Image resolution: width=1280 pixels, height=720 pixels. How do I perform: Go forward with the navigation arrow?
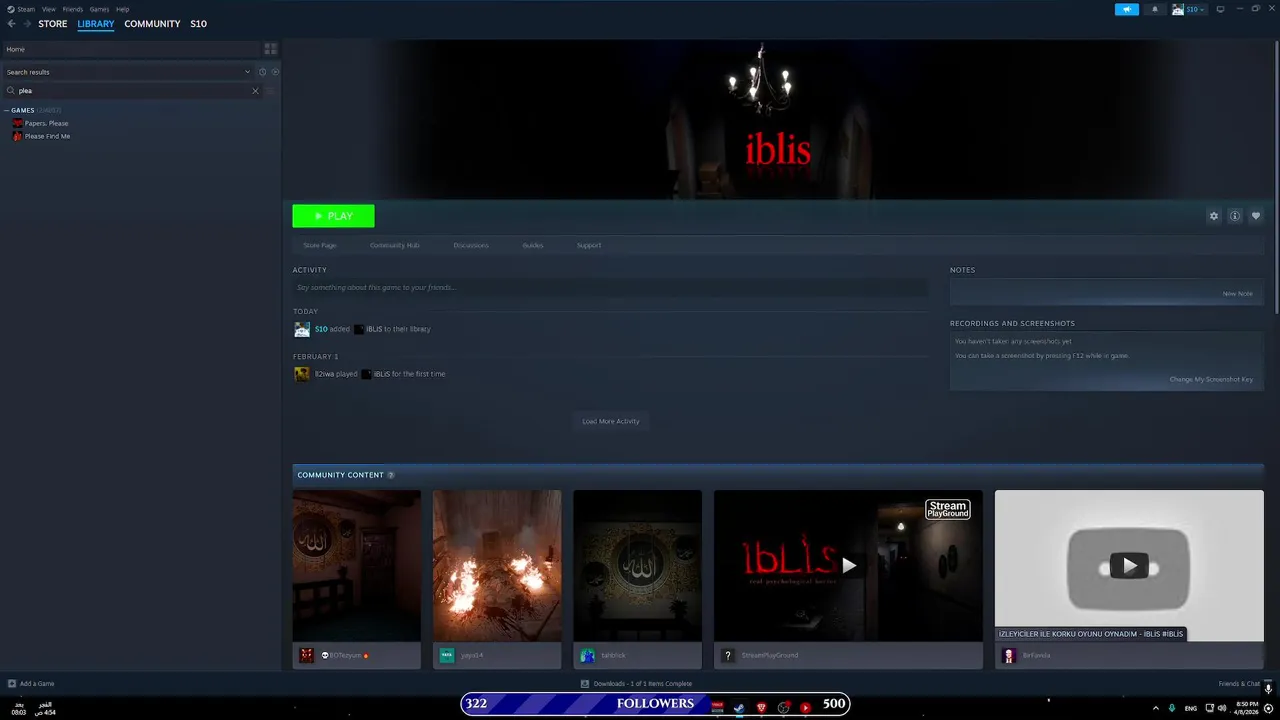click(26, 24)
